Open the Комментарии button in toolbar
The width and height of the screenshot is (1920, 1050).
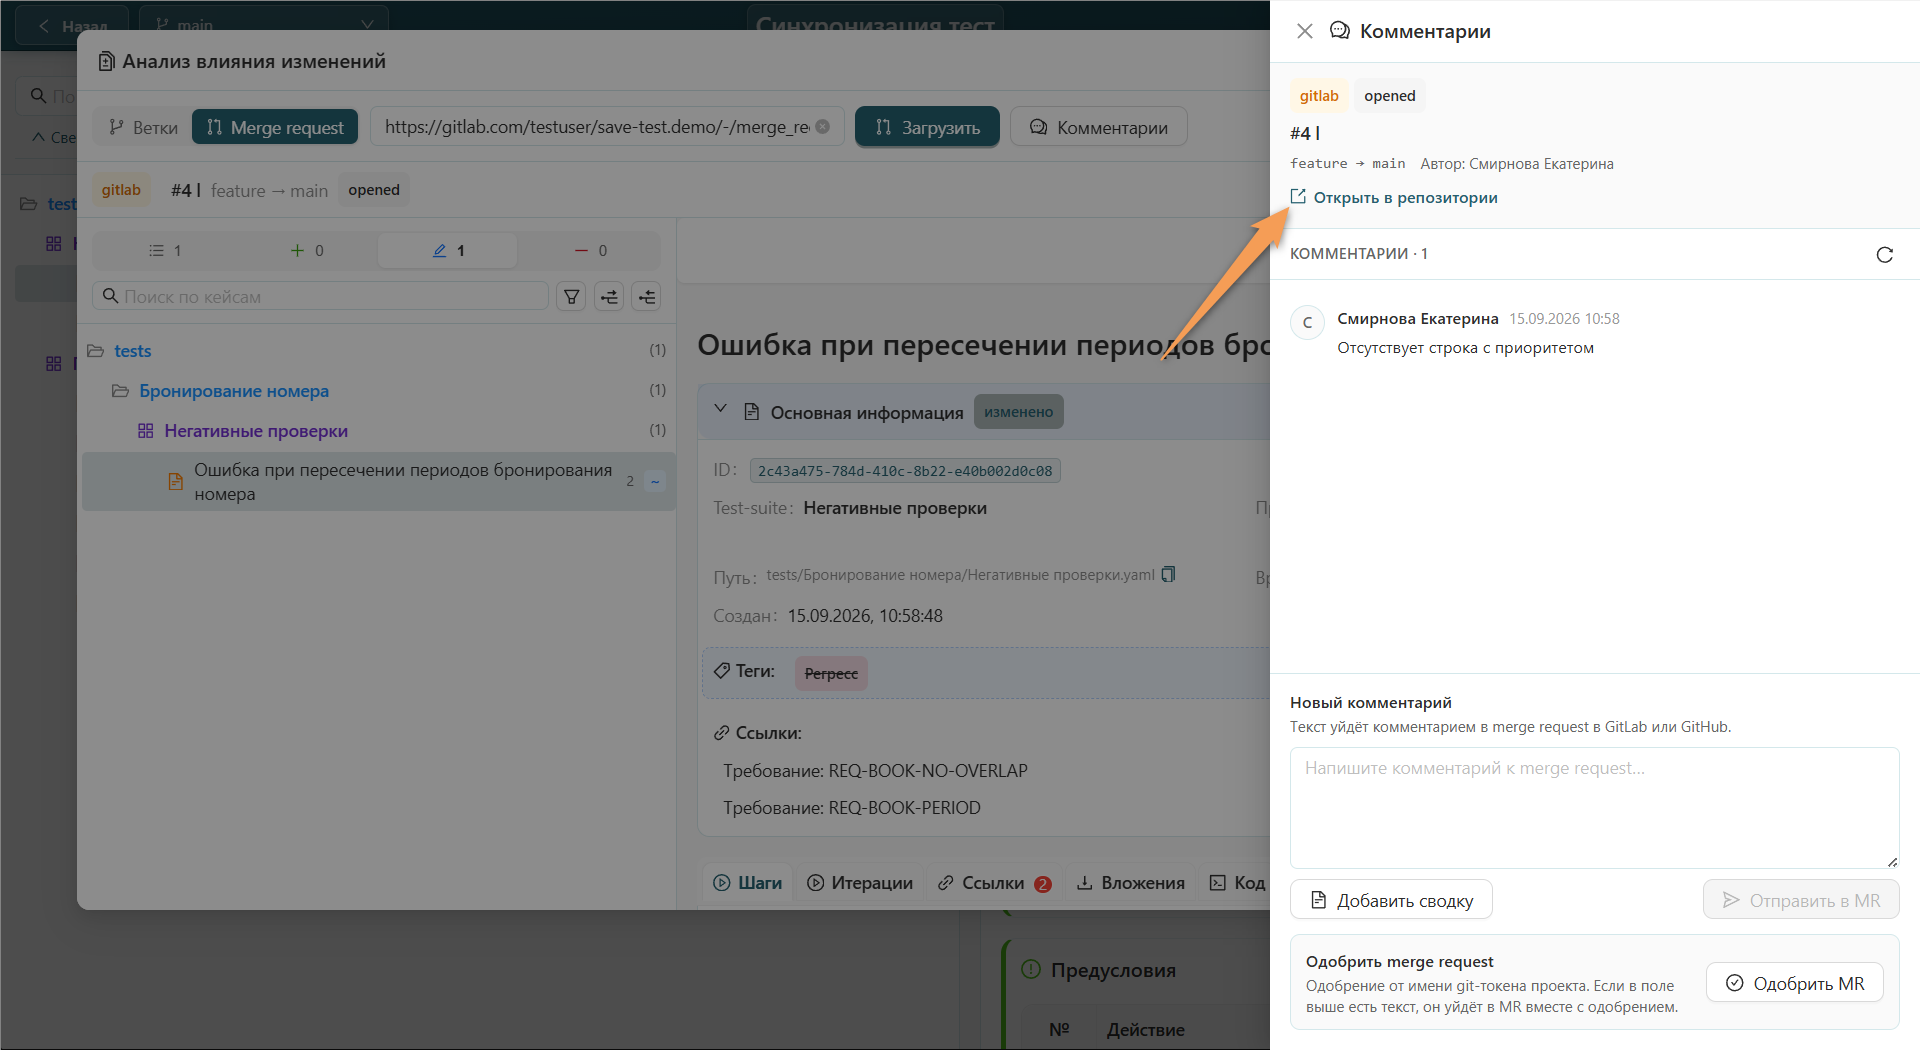click(x=1098, y=127)
